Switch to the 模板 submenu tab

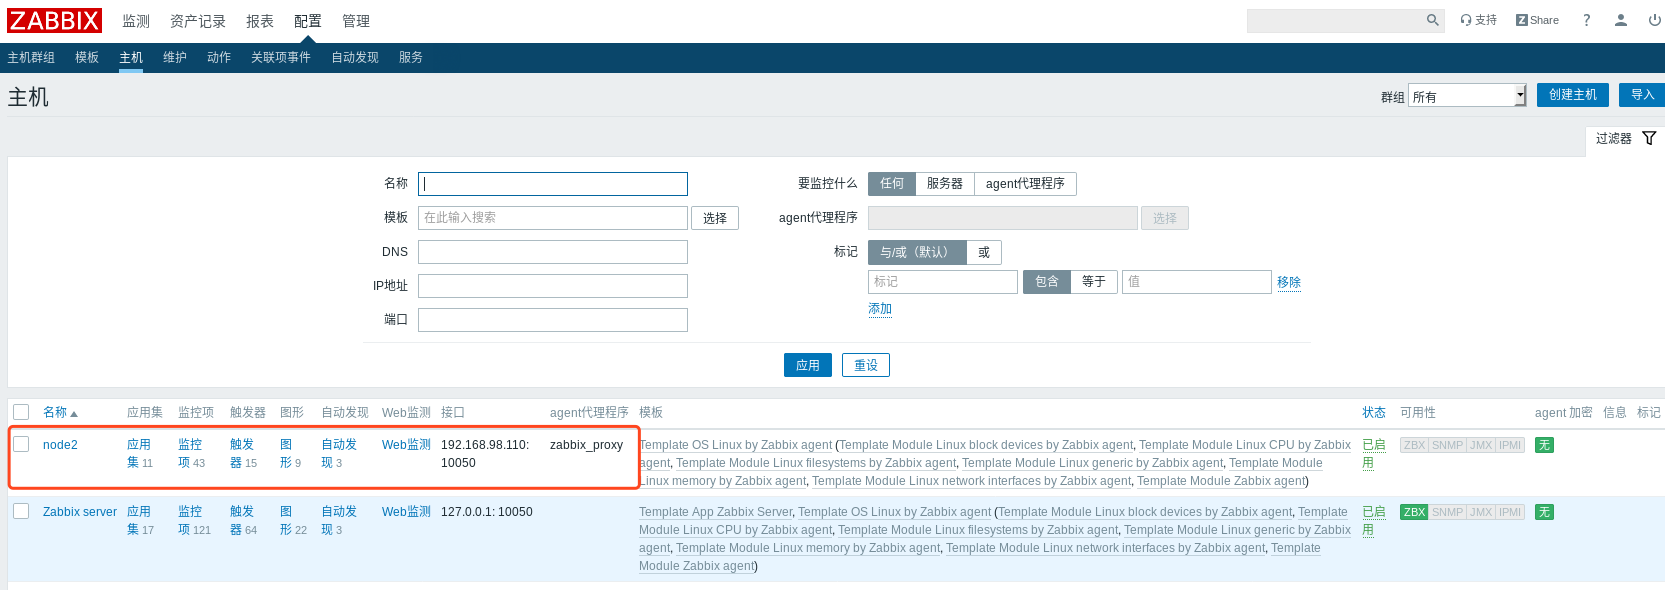tap(87, 58)
